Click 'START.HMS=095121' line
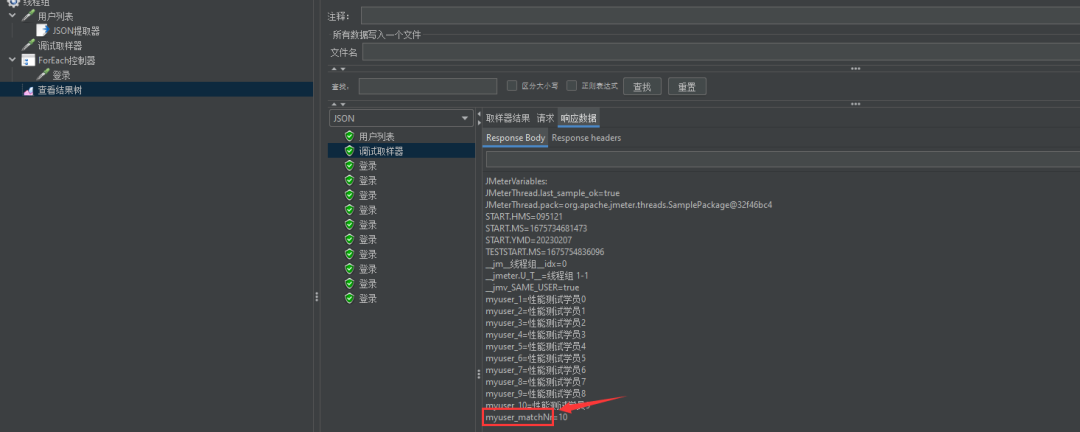This screenshot has height=432, width=1080. point(523,216)
